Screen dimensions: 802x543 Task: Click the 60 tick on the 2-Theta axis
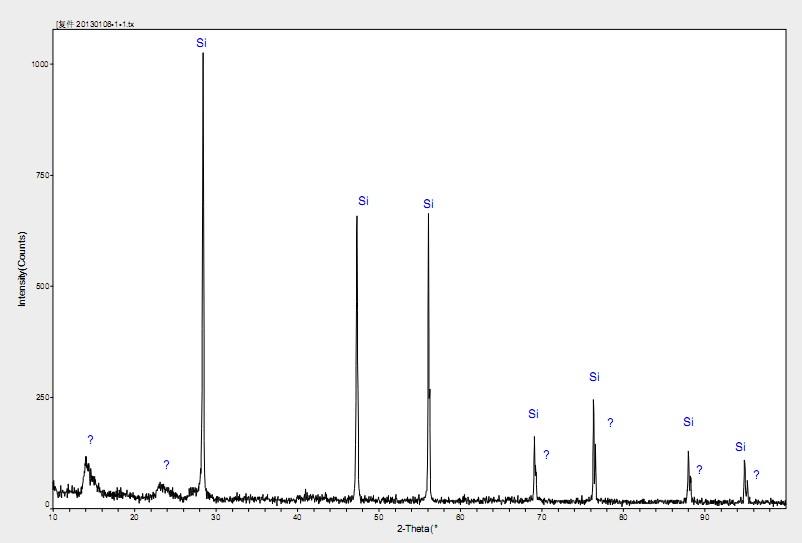coord(460,517)
